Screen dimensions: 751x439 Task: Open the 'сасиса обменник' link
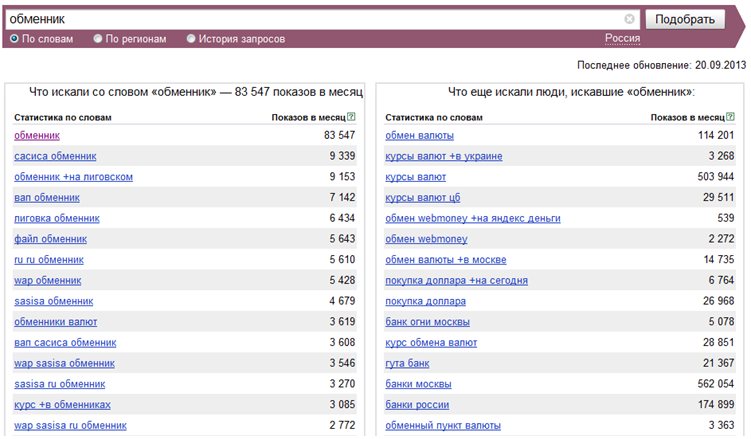click(x=55, y=156)
